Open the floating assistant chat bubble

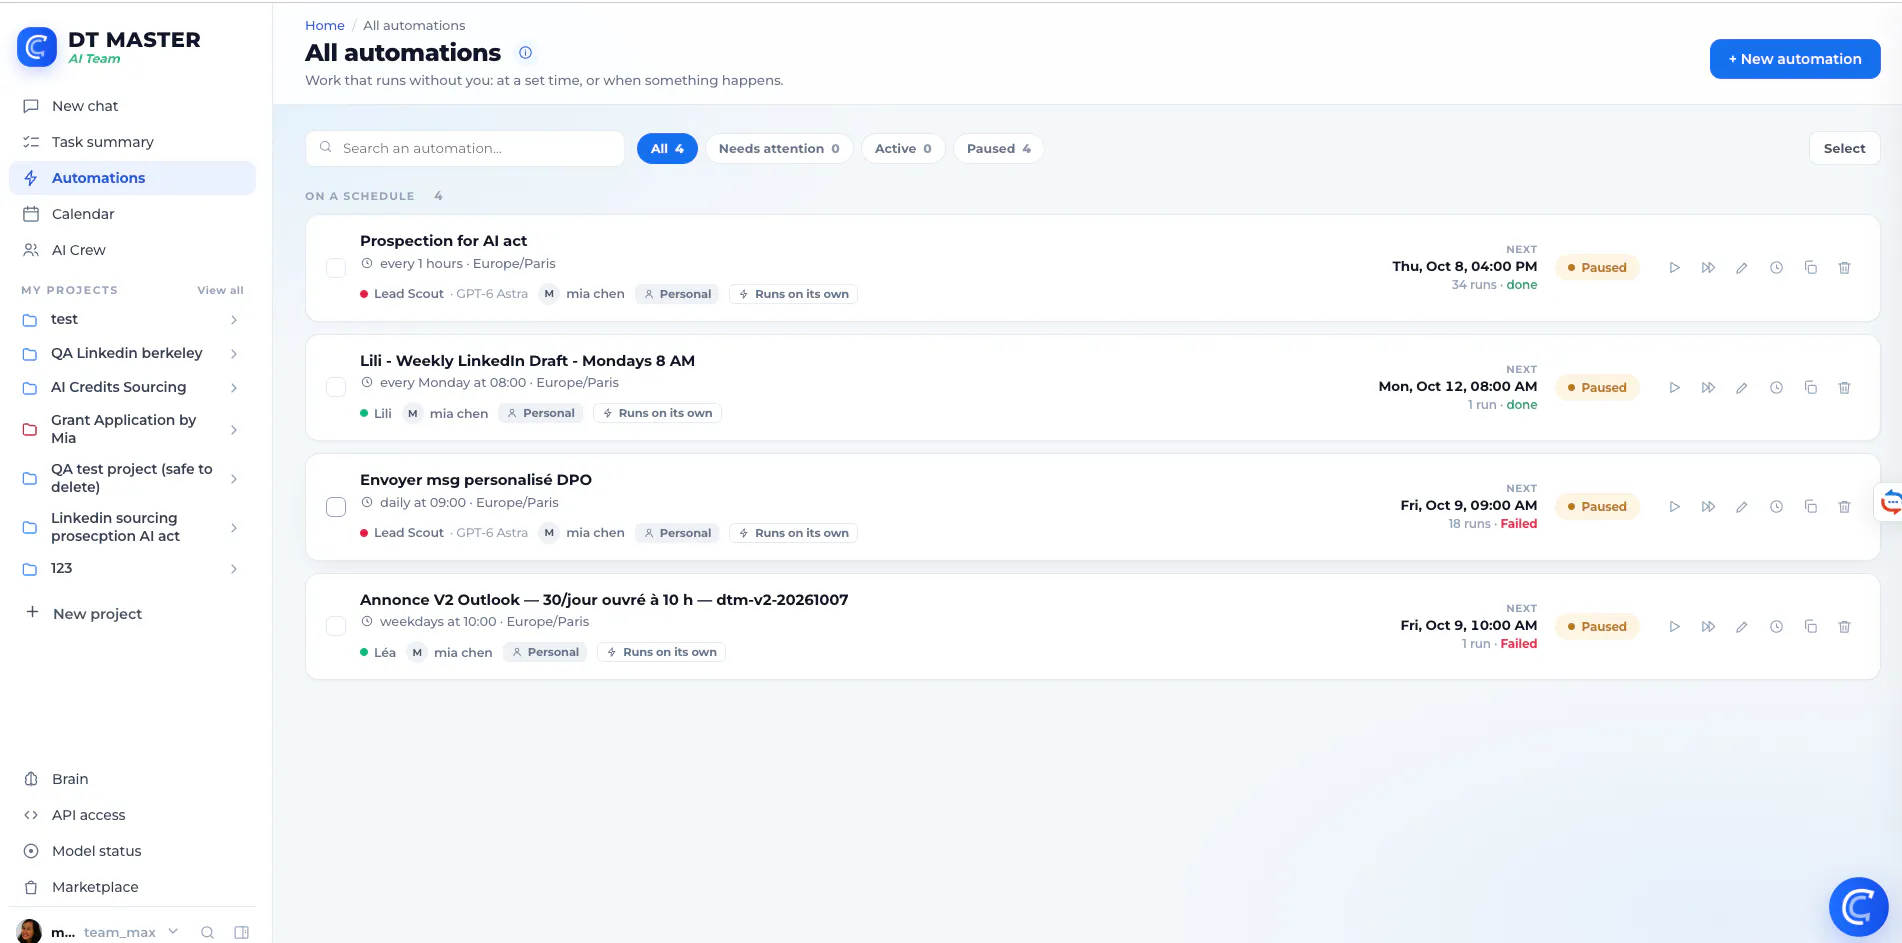(1858, 907)
